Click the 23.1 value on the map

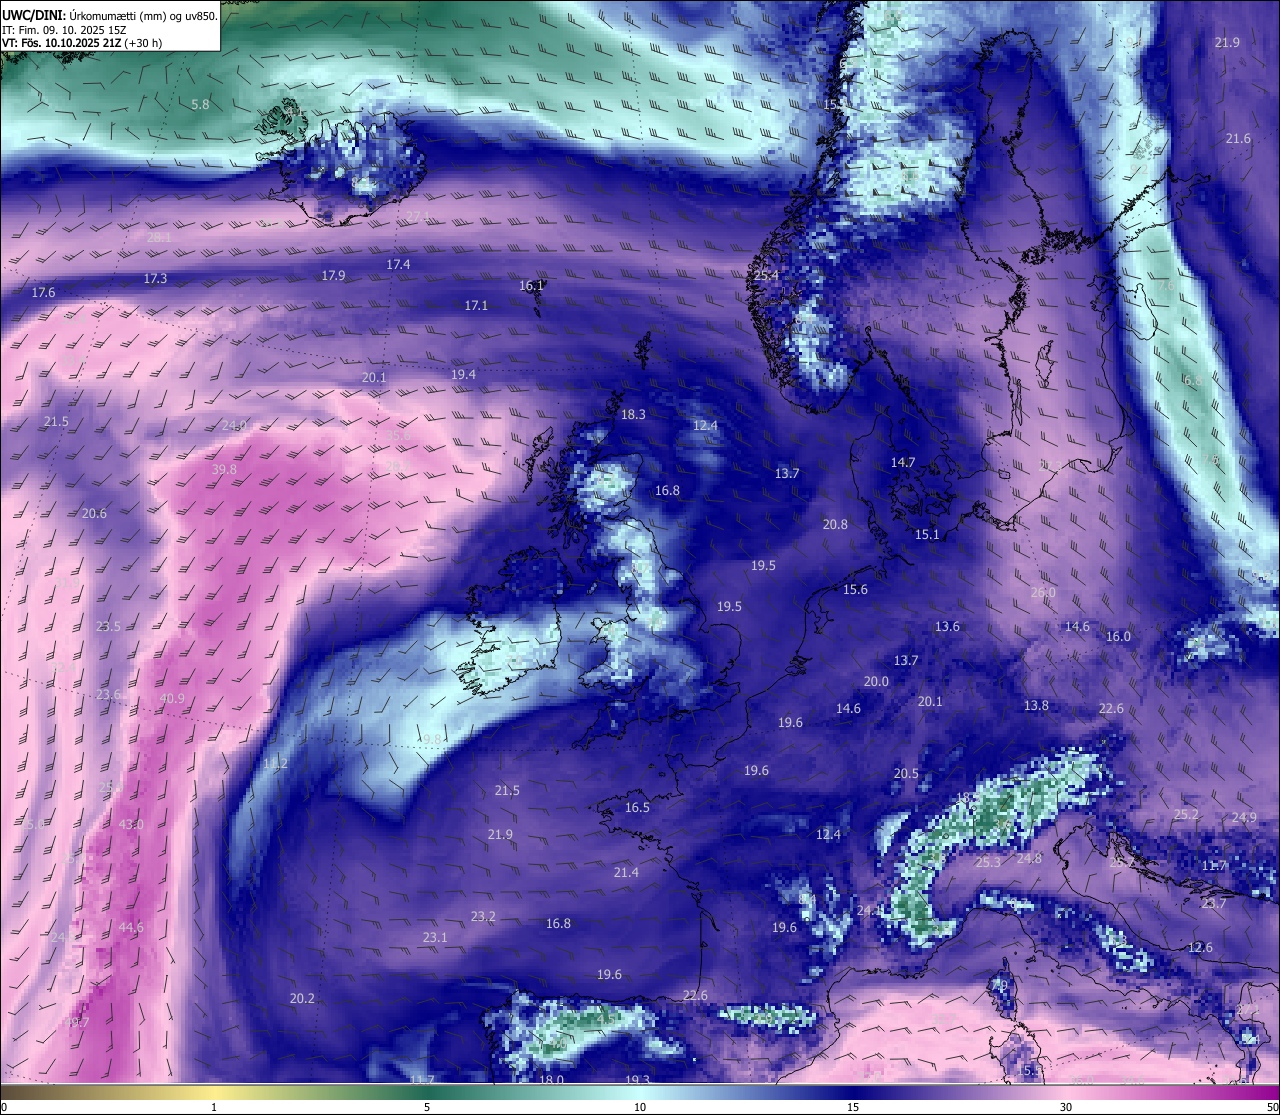pyautogui.click(x=435, y=937)
